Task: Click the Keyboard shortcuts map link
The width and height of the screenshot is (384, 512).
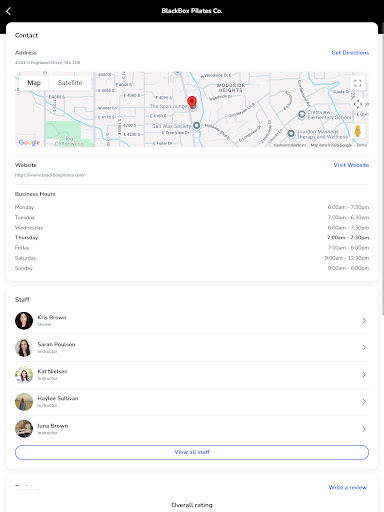Action: (290, 145)
